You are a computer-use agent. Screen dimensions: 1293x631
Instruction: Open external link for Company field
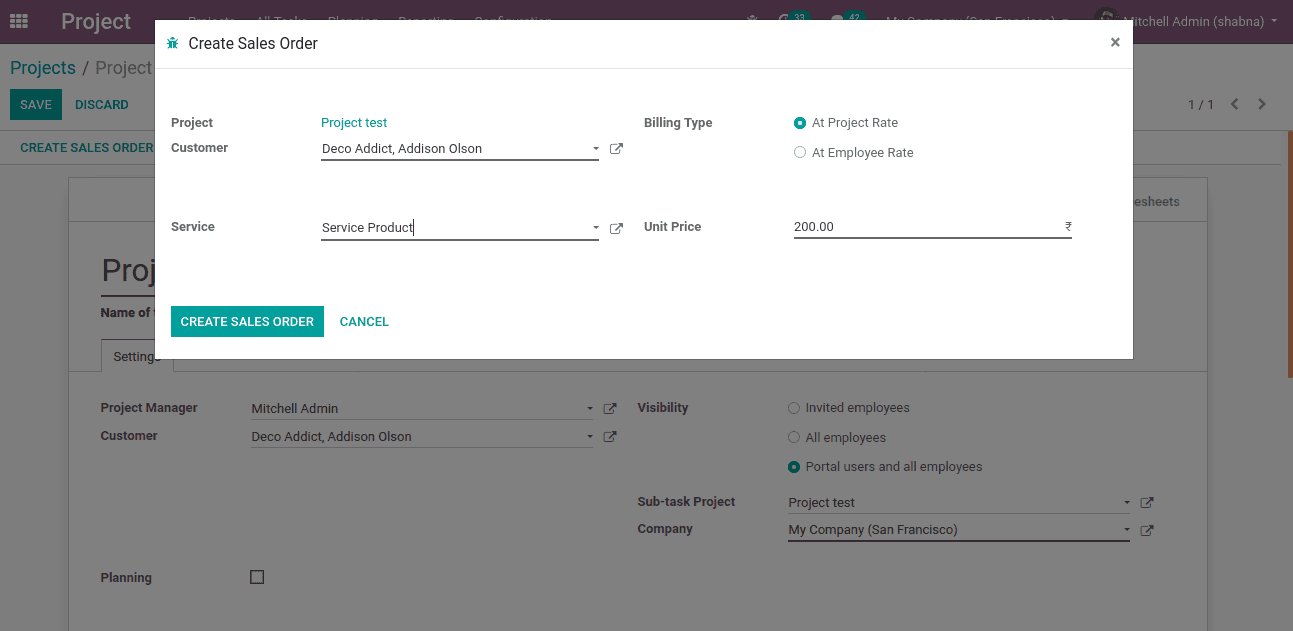coord(1147,530)
